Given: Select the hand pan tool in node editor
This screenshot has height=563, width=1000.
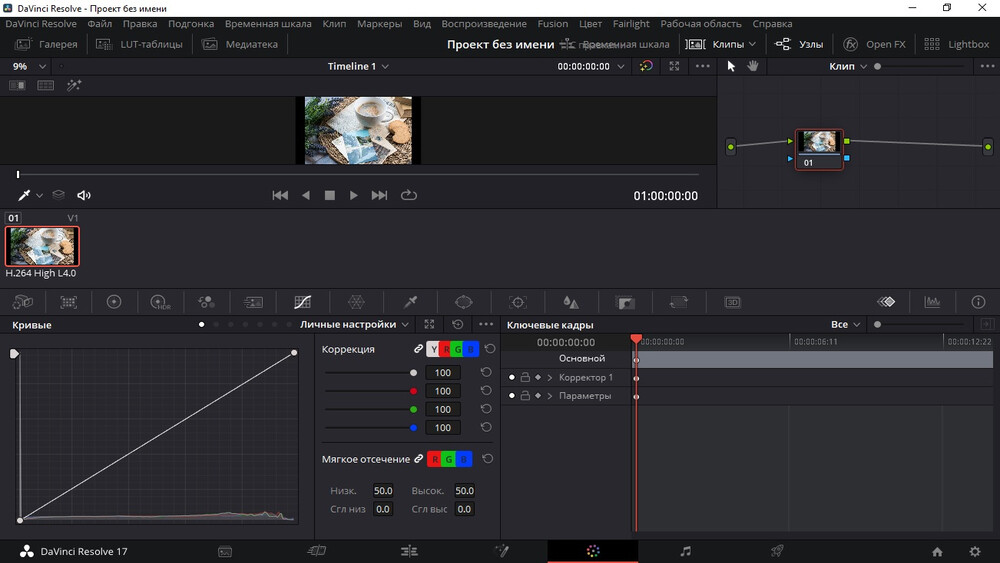Looking at the screenshot, I should [x=753, y=66].
